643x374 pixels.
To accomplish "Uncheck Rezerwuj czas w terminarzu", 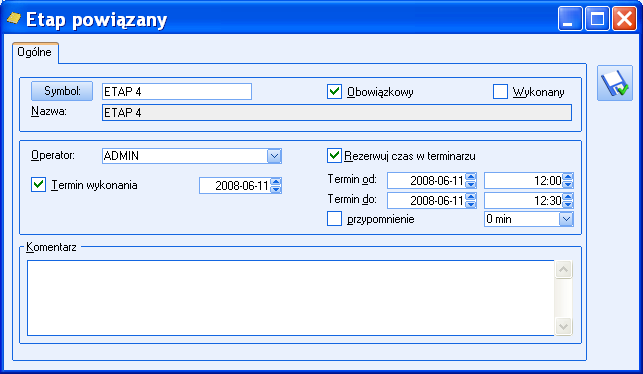I will 334,155.
